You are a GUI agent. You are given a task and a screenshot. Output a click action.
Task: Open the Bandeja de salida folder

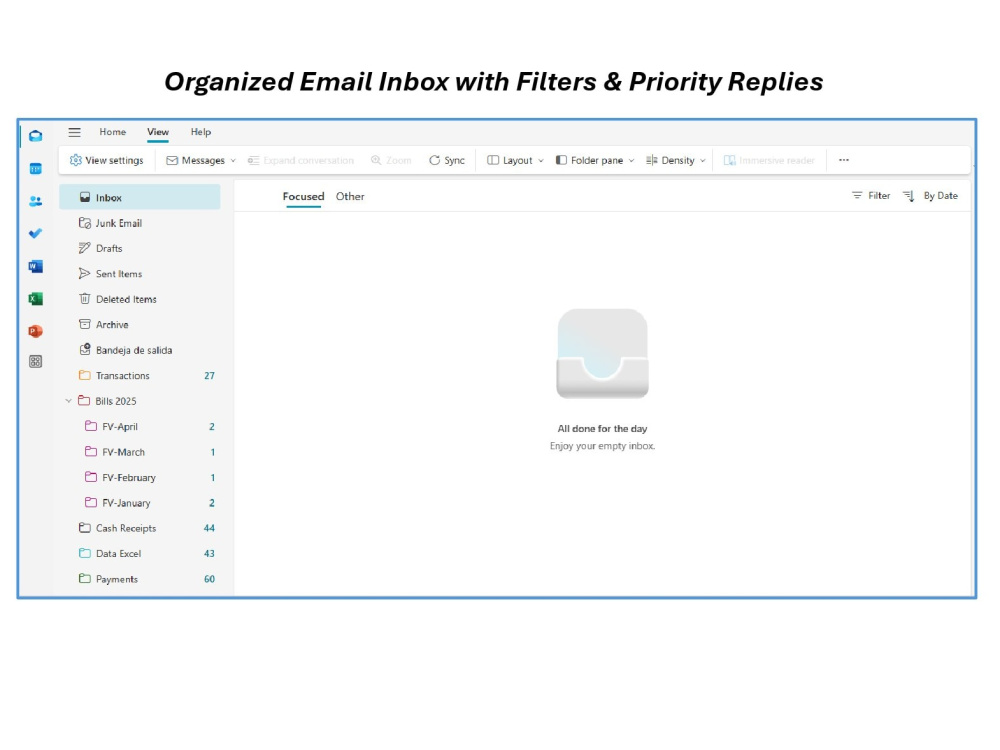click(x=140, y=350)
